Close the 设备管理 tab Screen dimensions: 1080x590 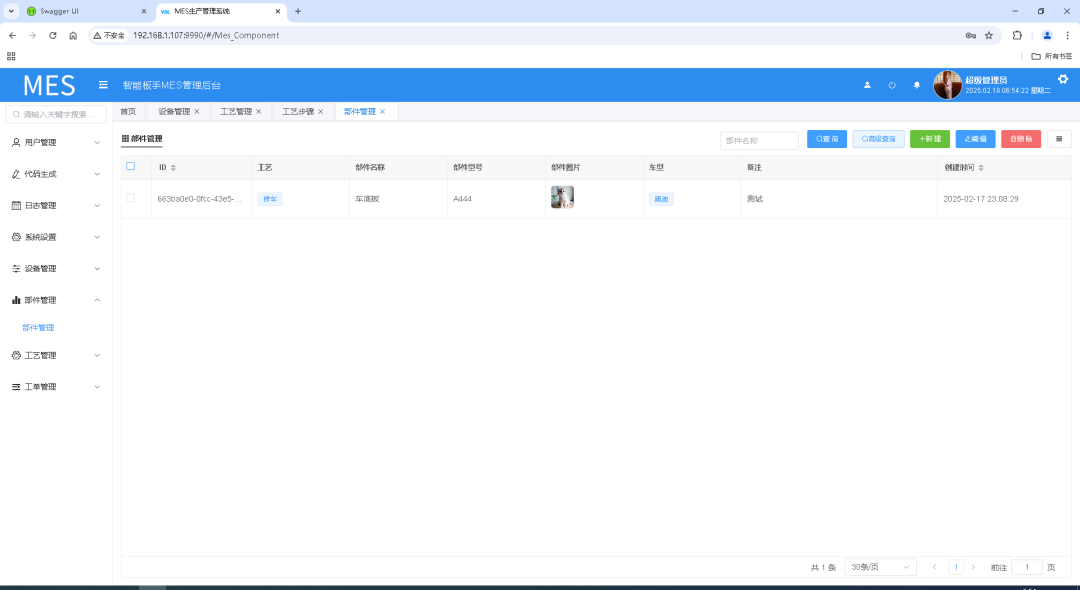(197, 112)
